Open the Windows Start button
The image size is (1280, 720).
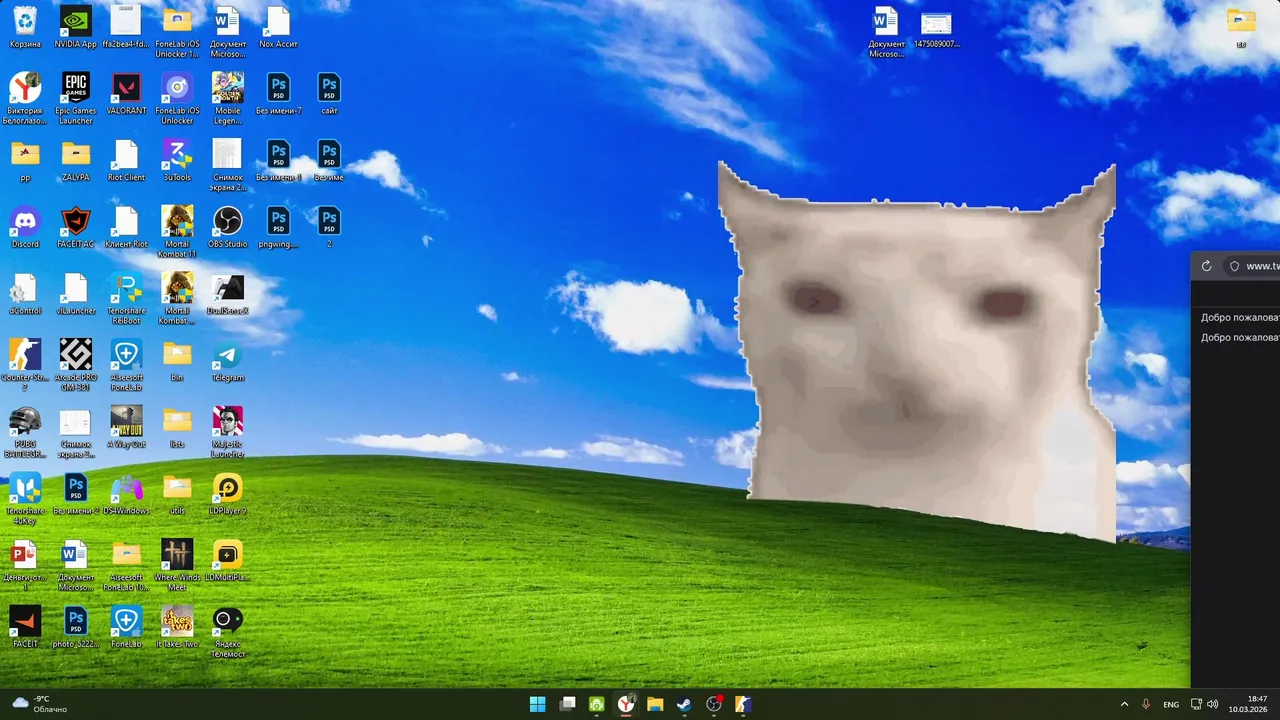click(537, 704)
